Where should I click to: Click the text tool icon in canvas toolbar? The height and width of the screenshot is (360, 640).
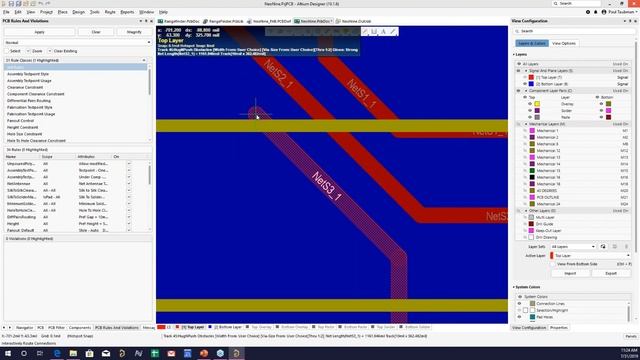[383, 31]
